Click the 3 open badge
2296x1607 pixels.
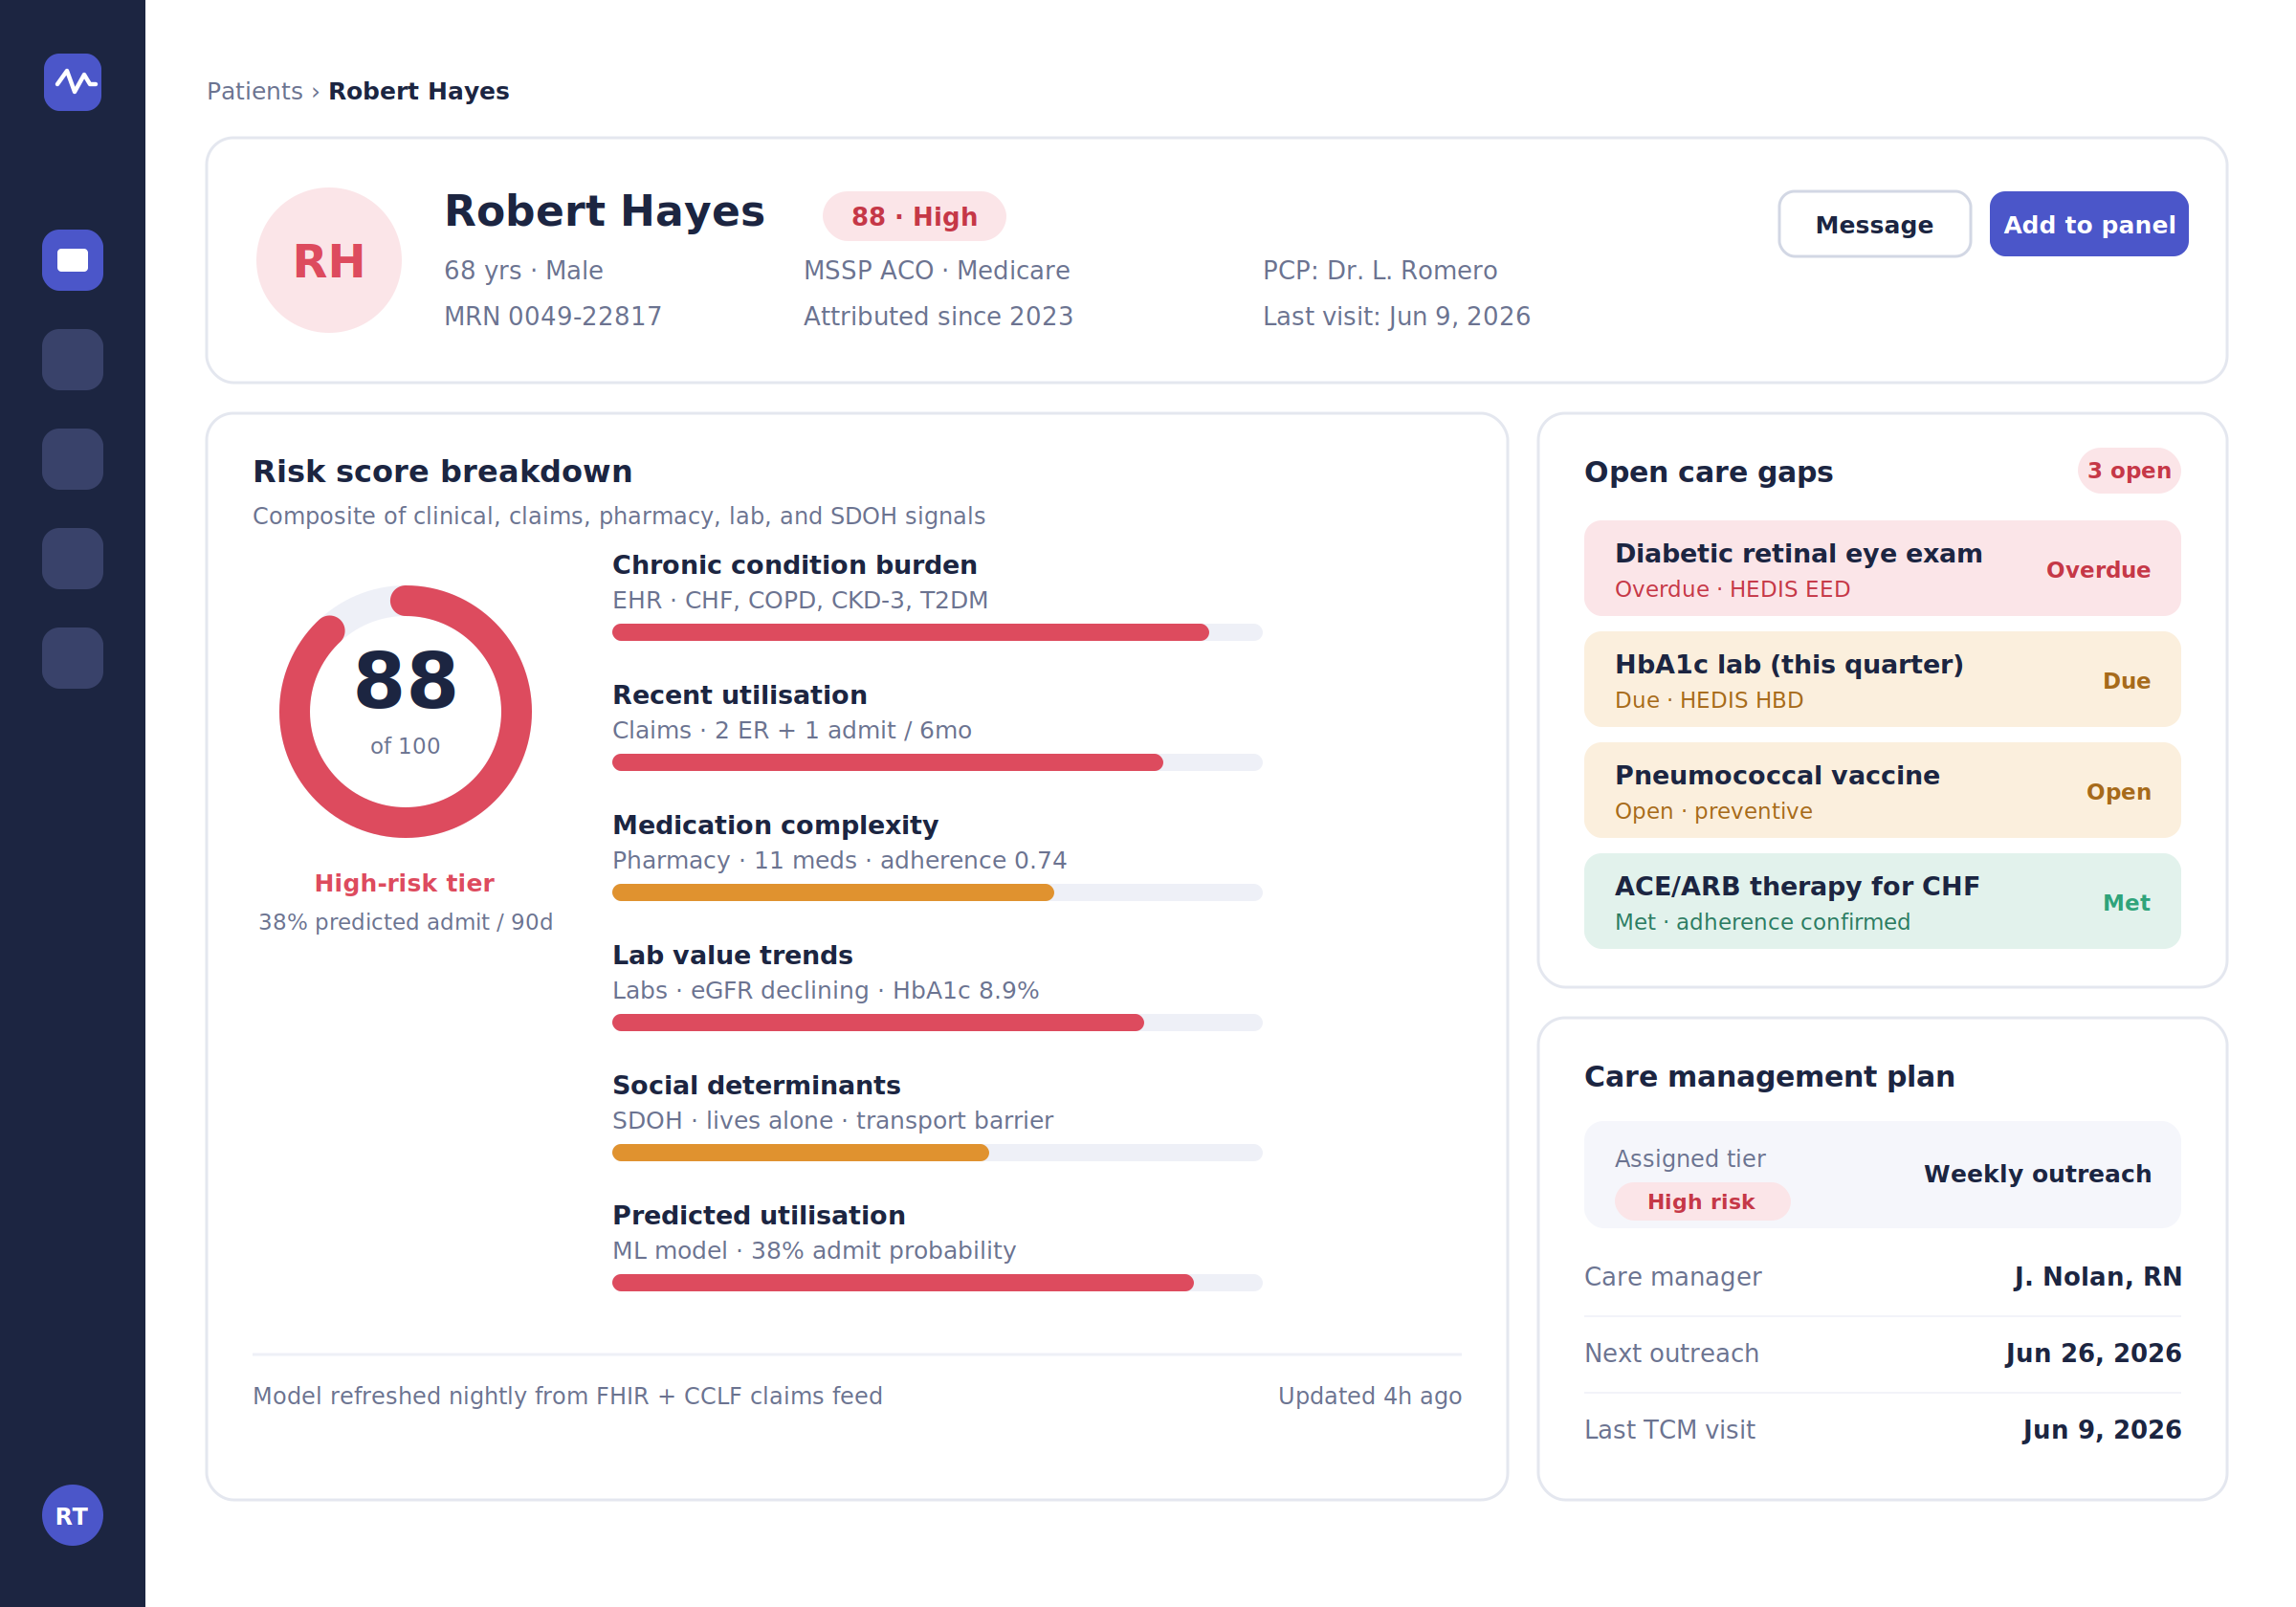click(x=2129, y=470)
